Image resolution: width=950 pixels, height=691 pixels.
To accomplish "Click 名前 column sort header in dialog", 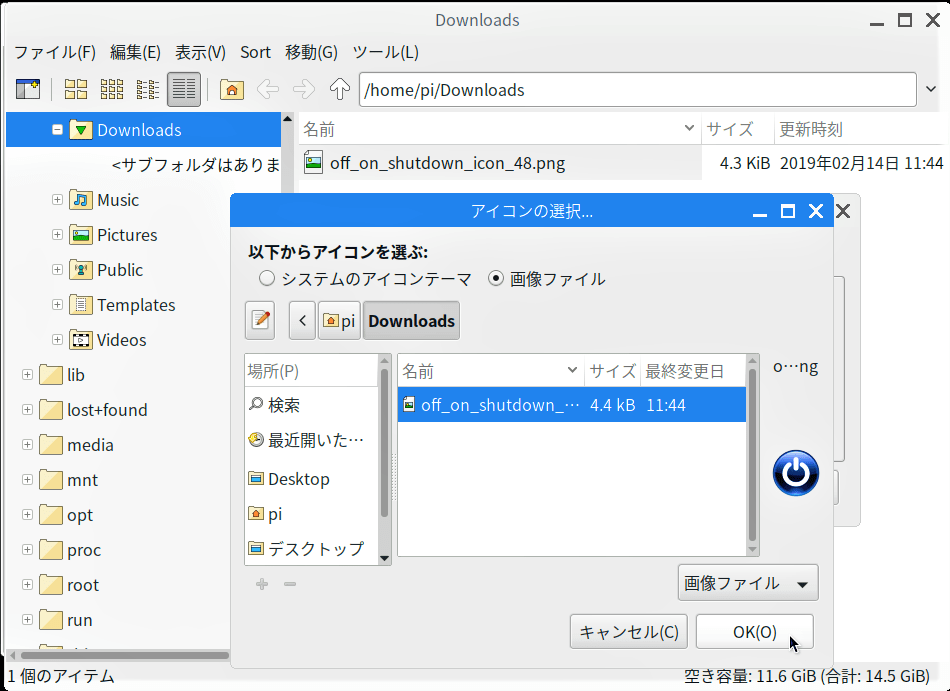I will [x=490, y=371].
